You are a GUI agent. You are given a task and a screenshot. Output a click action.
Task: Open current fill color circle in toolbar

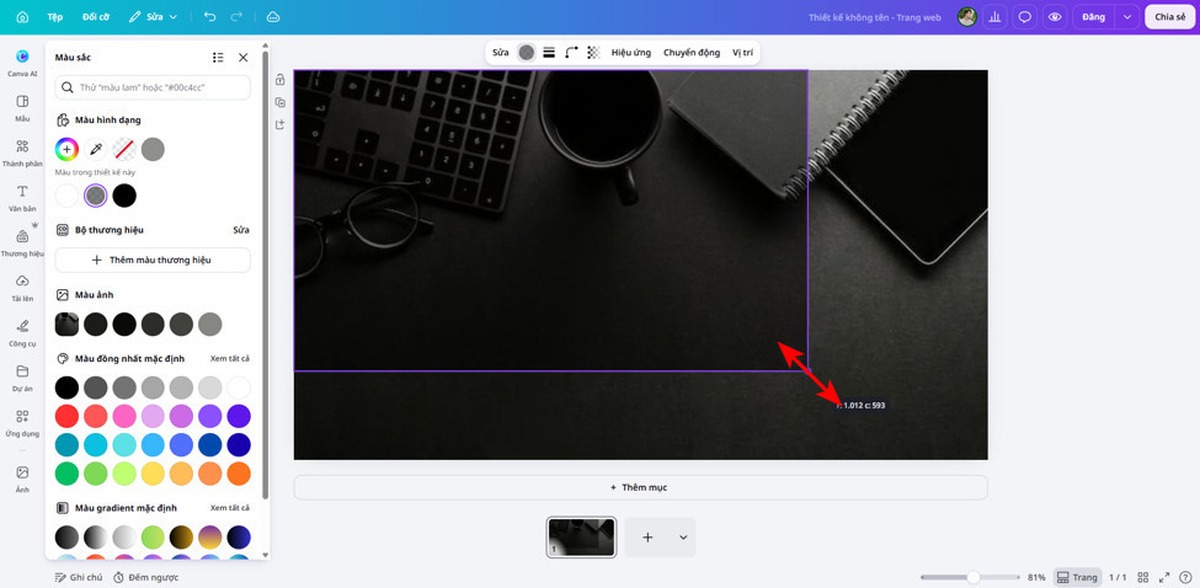526,52
